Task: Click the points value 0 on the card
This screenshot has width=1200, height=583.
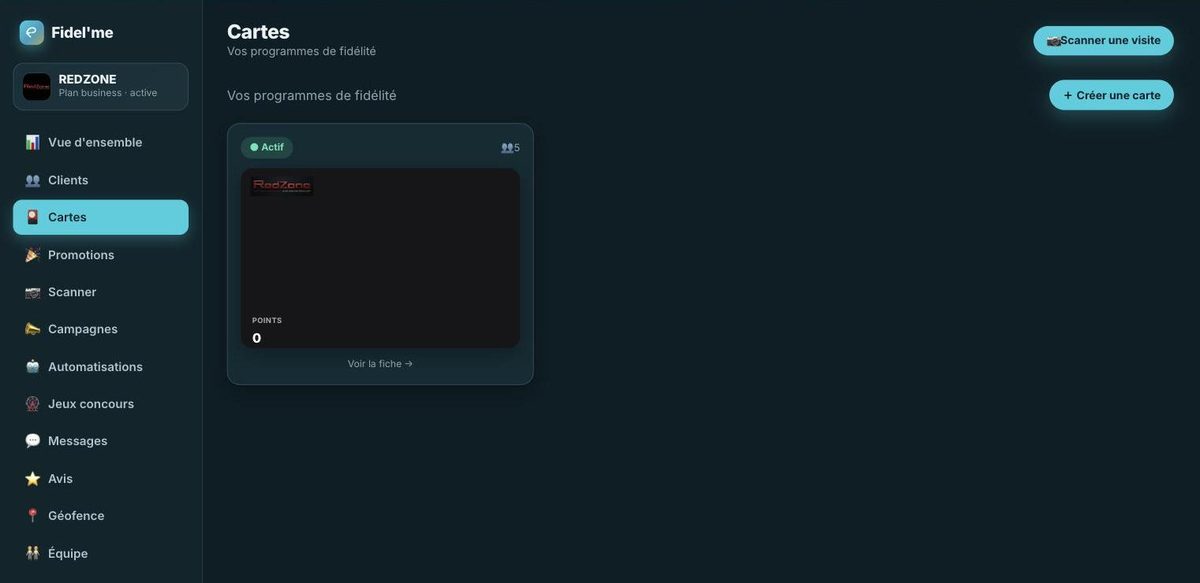Action: coord(257,338)
